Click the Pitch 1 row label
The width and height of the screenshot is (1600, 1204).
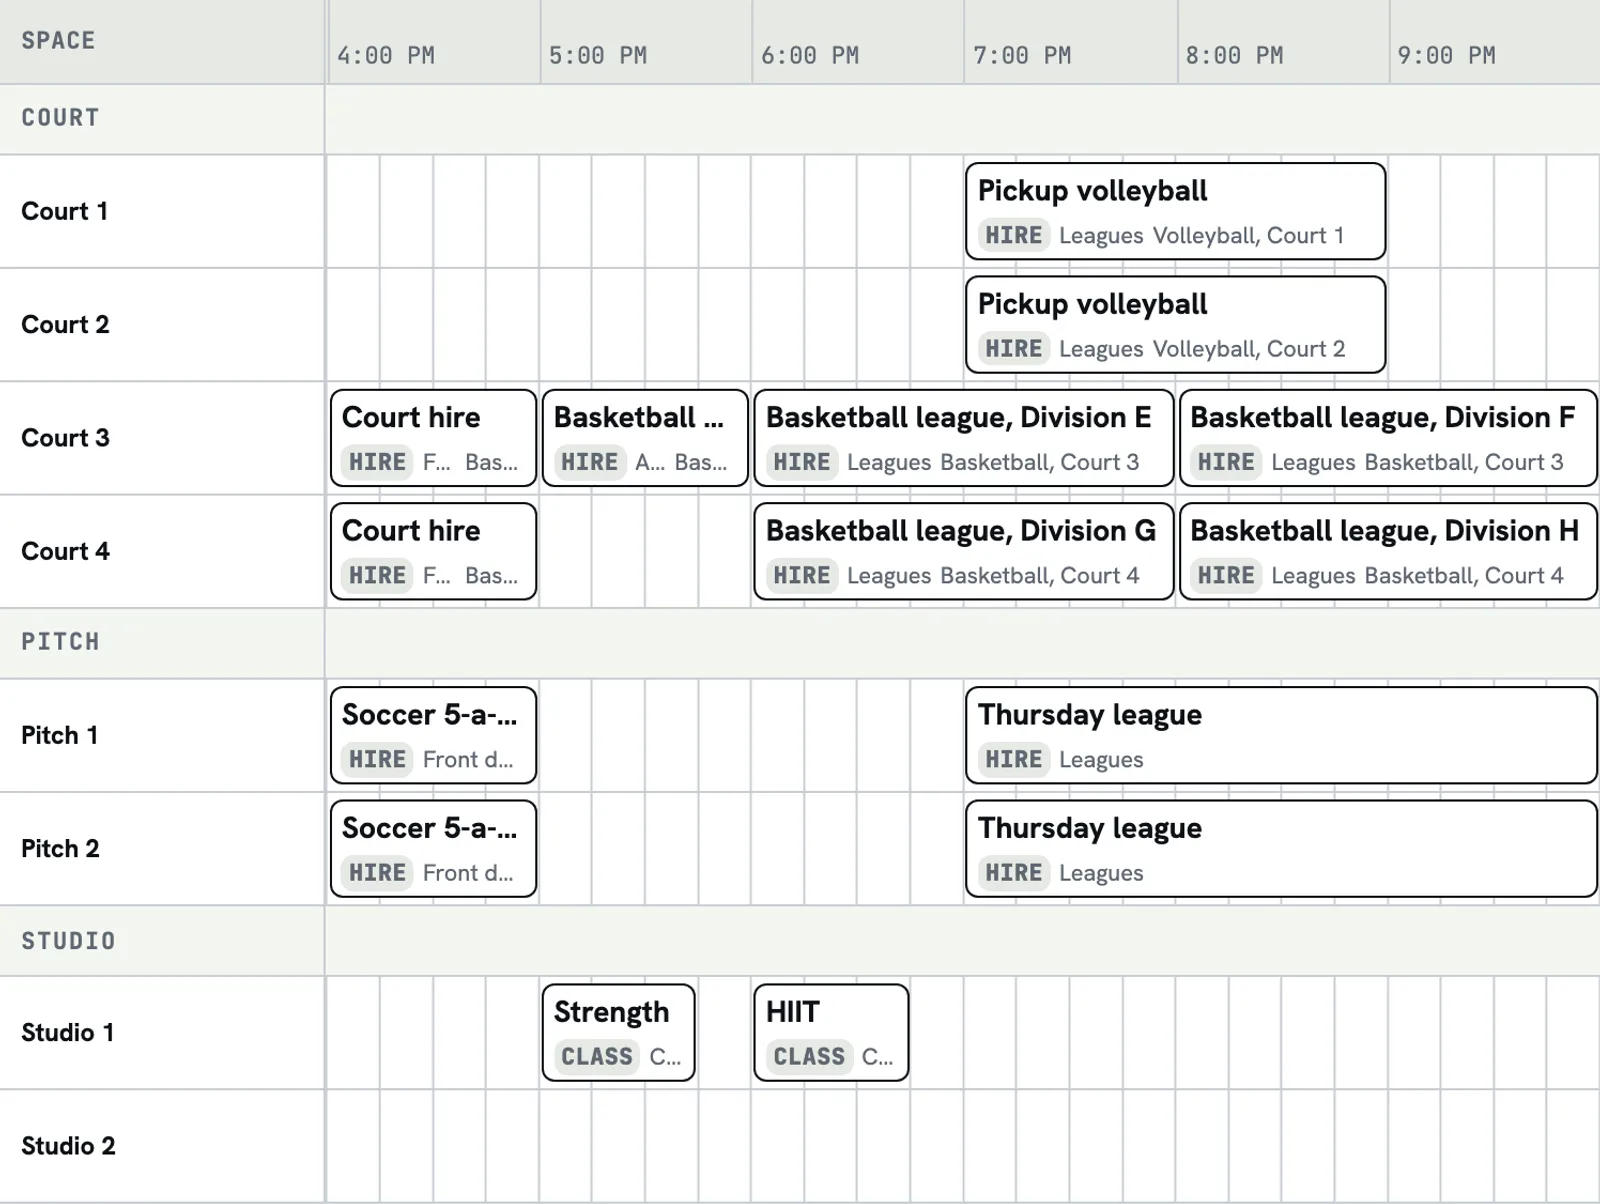coord(60,735)
